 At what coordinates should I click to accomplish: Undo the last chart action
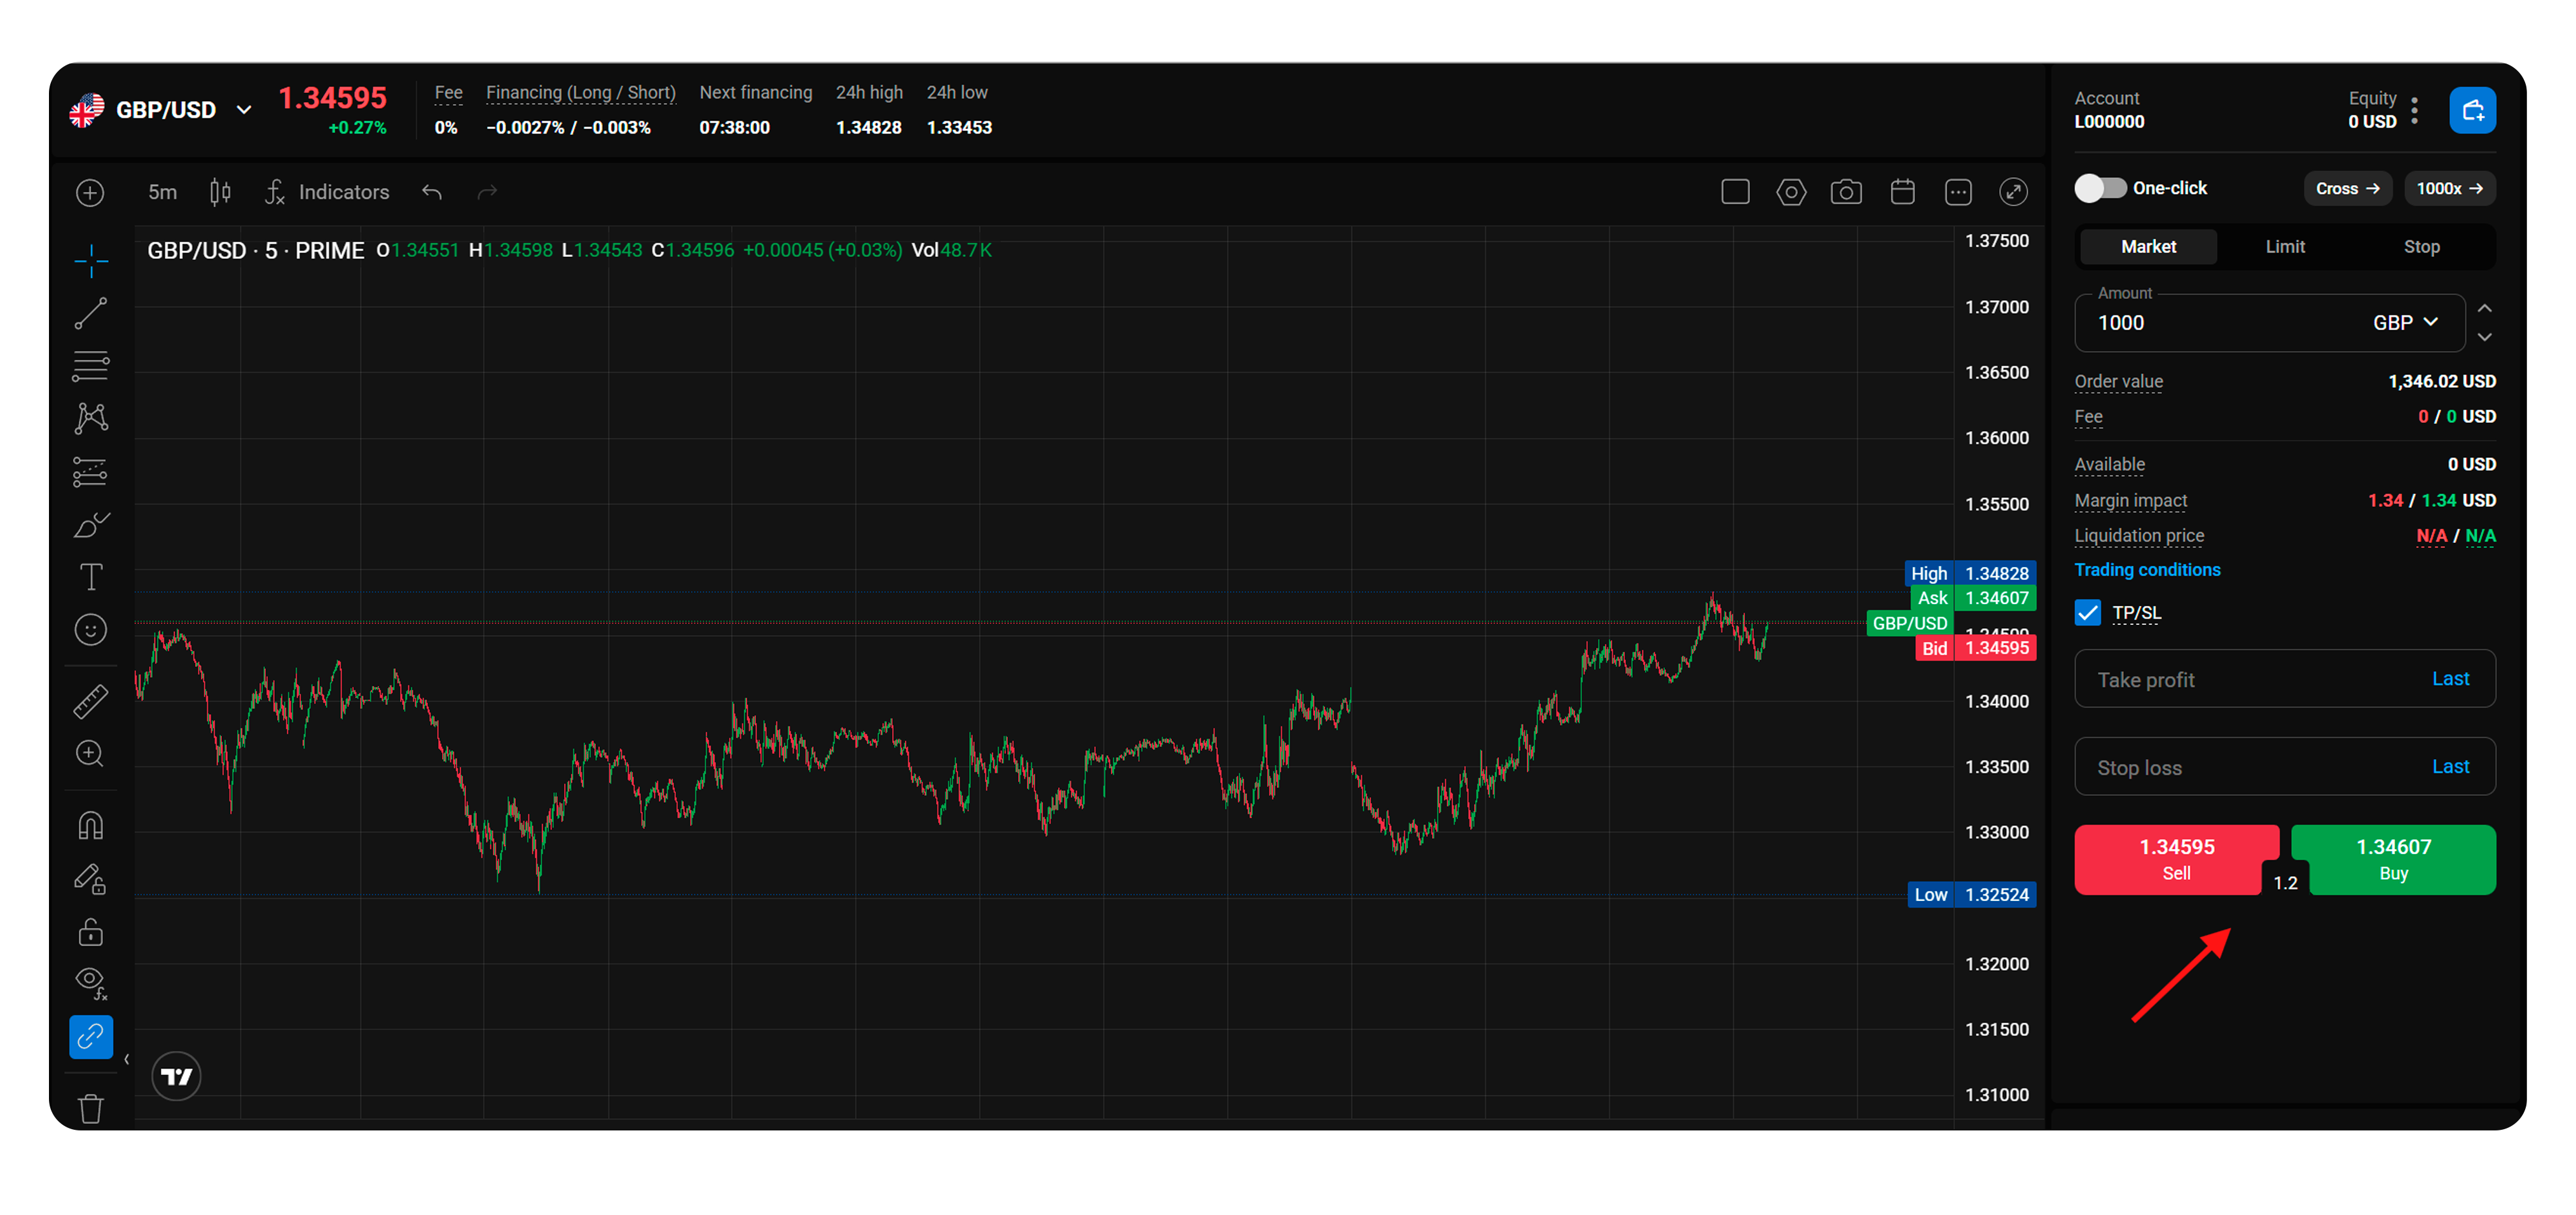pyautogui.click(x=431, y=192)
